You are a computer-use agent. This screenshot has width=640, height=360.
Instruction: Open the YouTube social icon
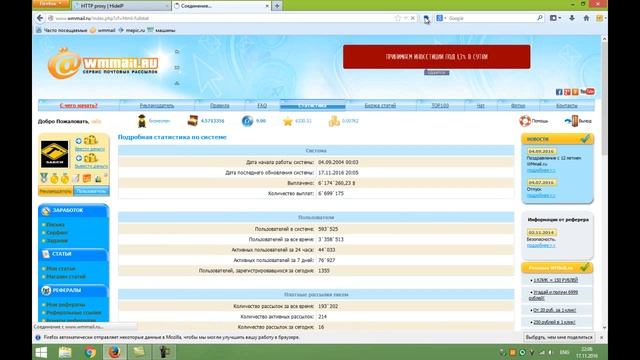click(587, 91)
